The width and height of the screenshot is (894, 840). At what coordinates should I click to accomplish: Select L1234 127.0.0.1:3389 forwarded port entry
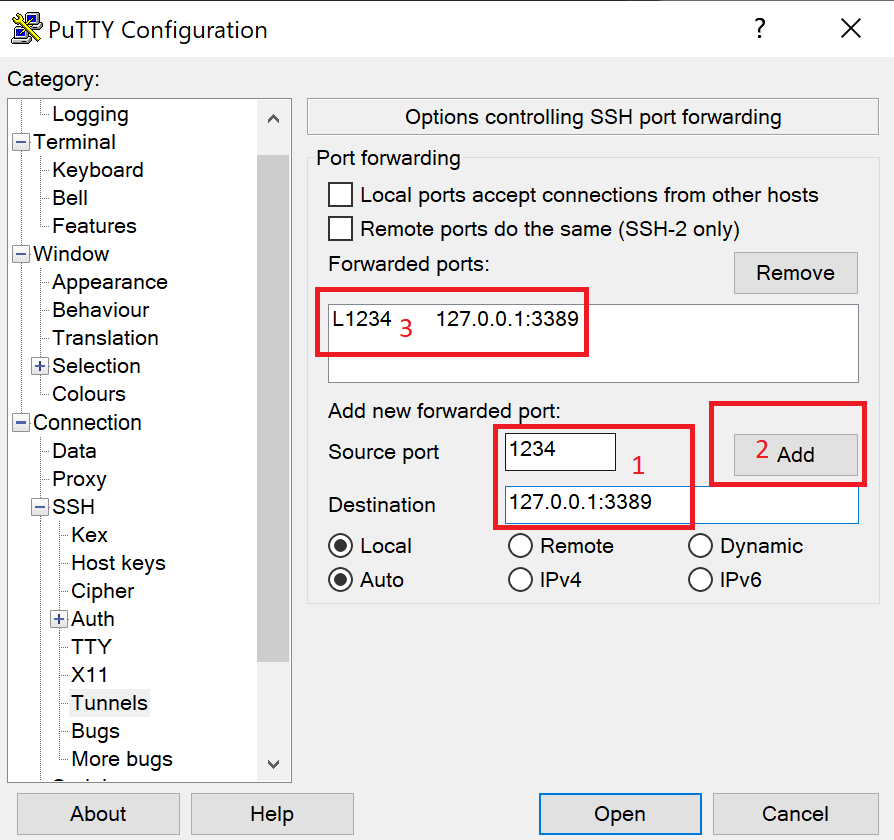tap(455, 319)
